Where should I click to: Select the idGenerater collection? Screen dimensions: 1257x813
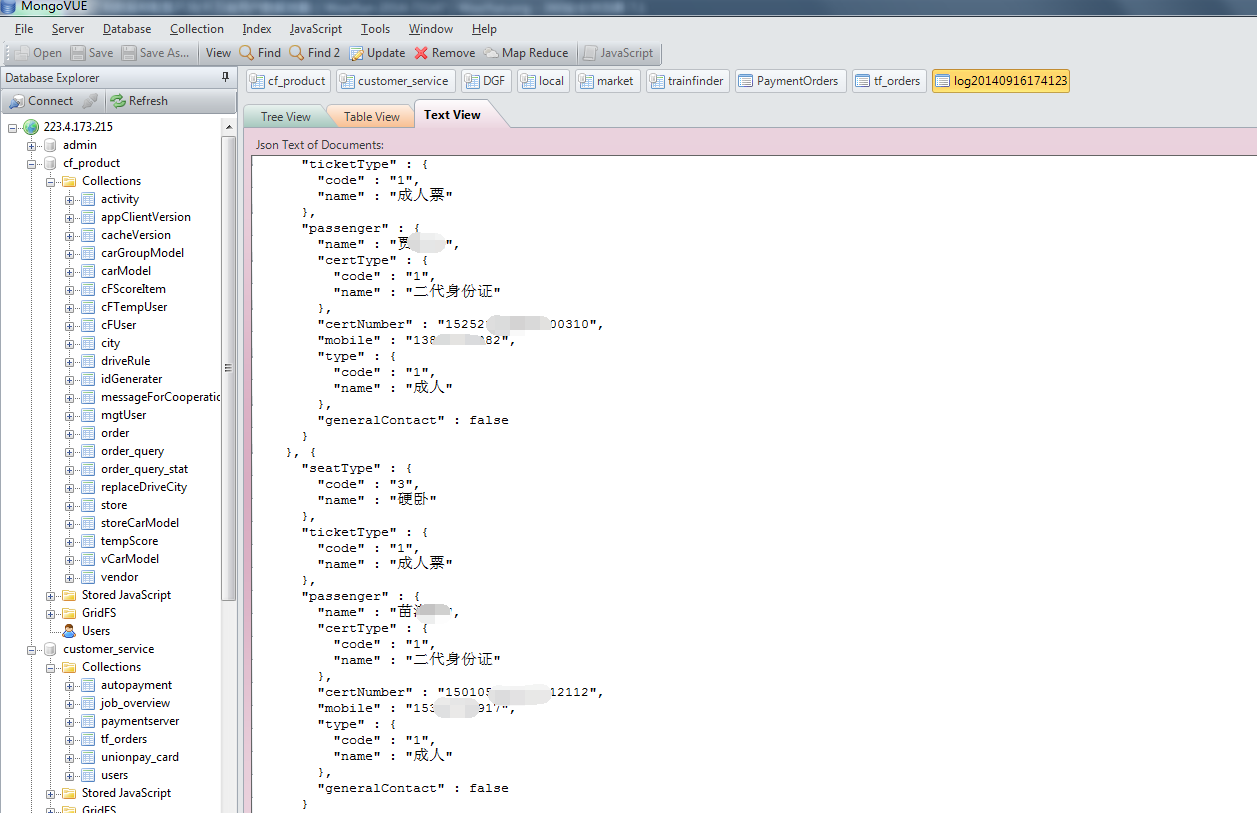click(131, 379)
